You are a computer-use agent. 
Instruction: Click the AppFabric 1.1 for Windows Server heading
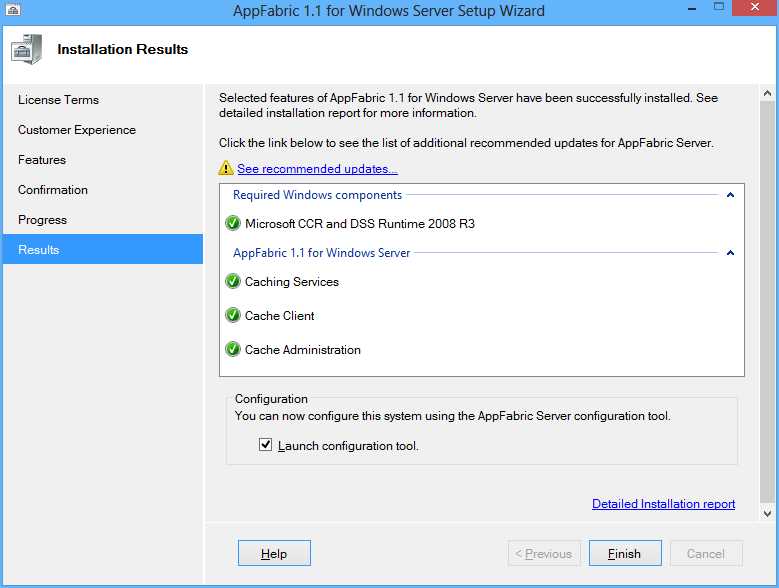pyautogui.click(x=321, y=253)
